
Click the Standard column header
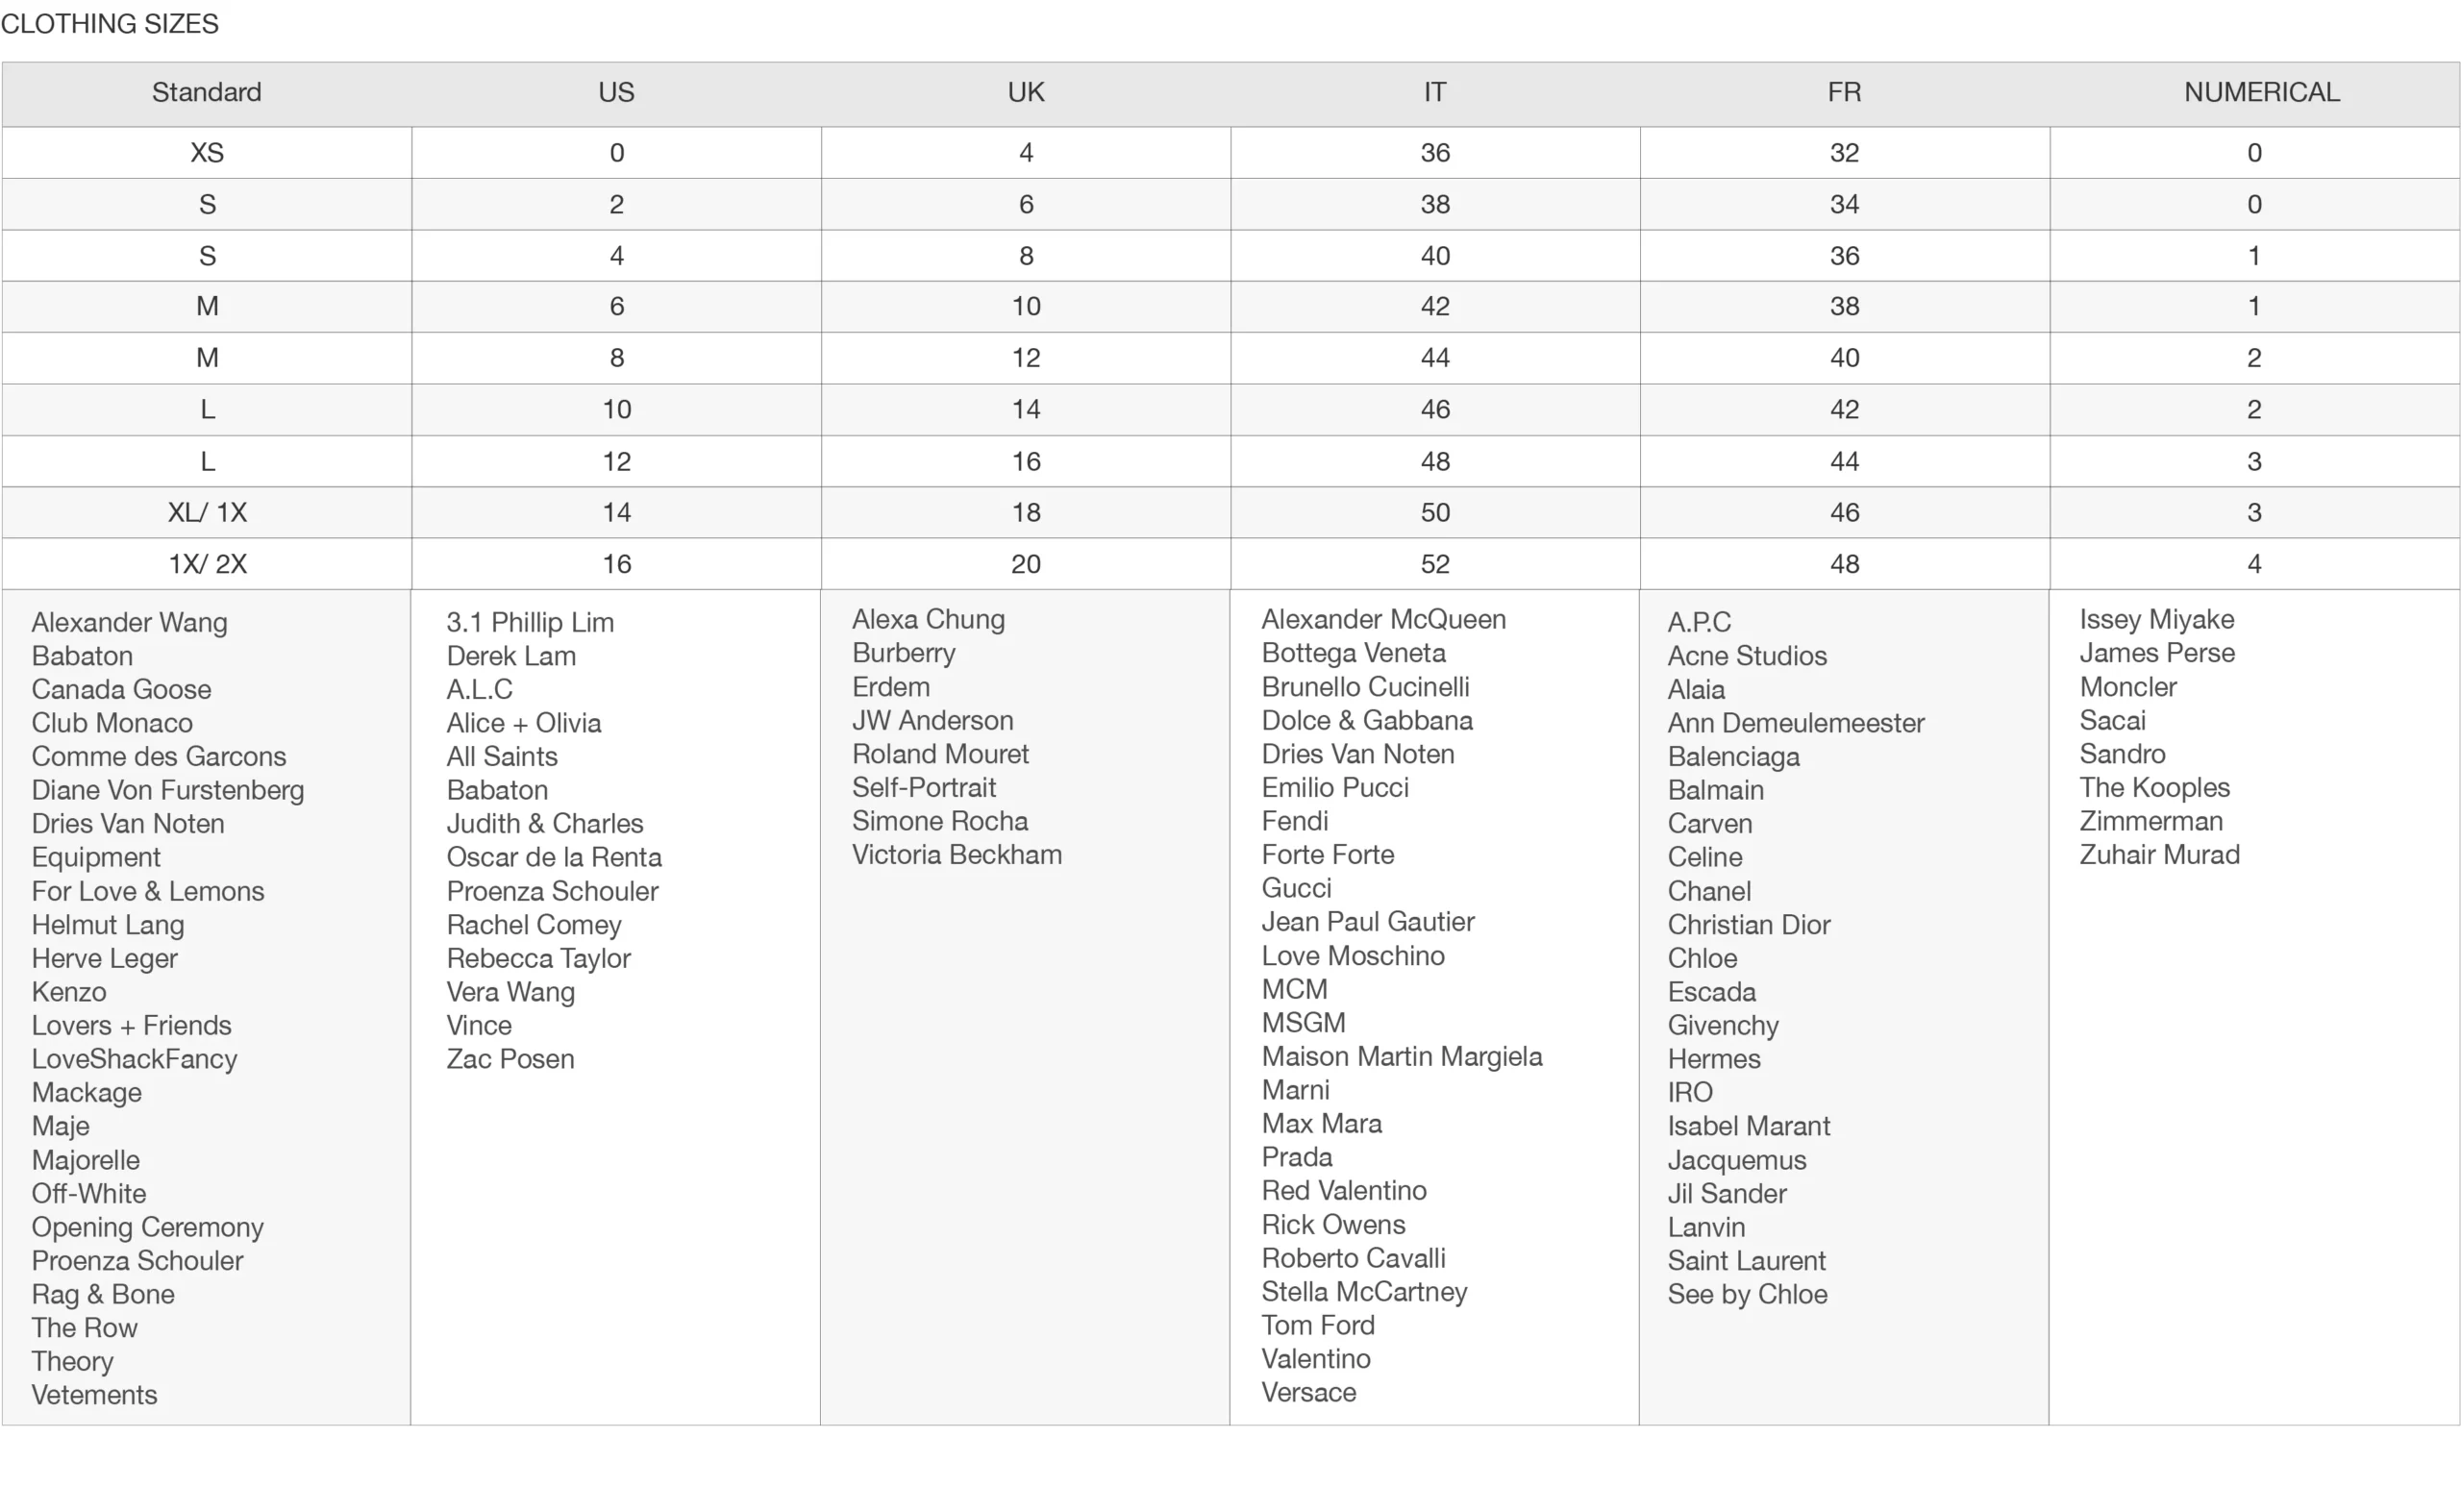tap(206, 93)
